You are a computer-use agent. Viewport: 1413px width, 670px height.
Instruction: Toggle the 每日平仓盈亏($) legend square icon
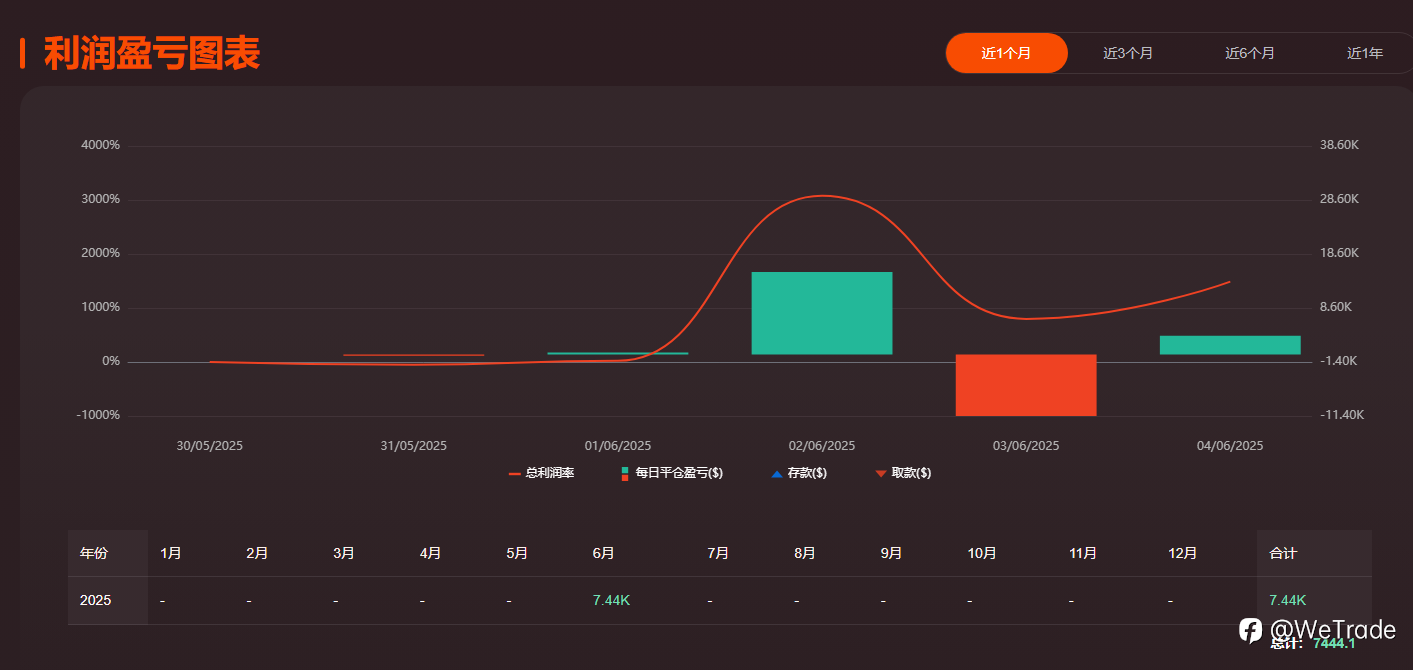624,474
